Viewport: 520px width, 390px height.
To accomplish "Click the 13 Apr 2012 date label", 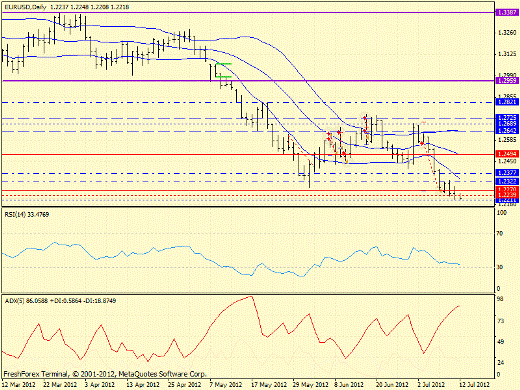I will [x=143, y=385].
